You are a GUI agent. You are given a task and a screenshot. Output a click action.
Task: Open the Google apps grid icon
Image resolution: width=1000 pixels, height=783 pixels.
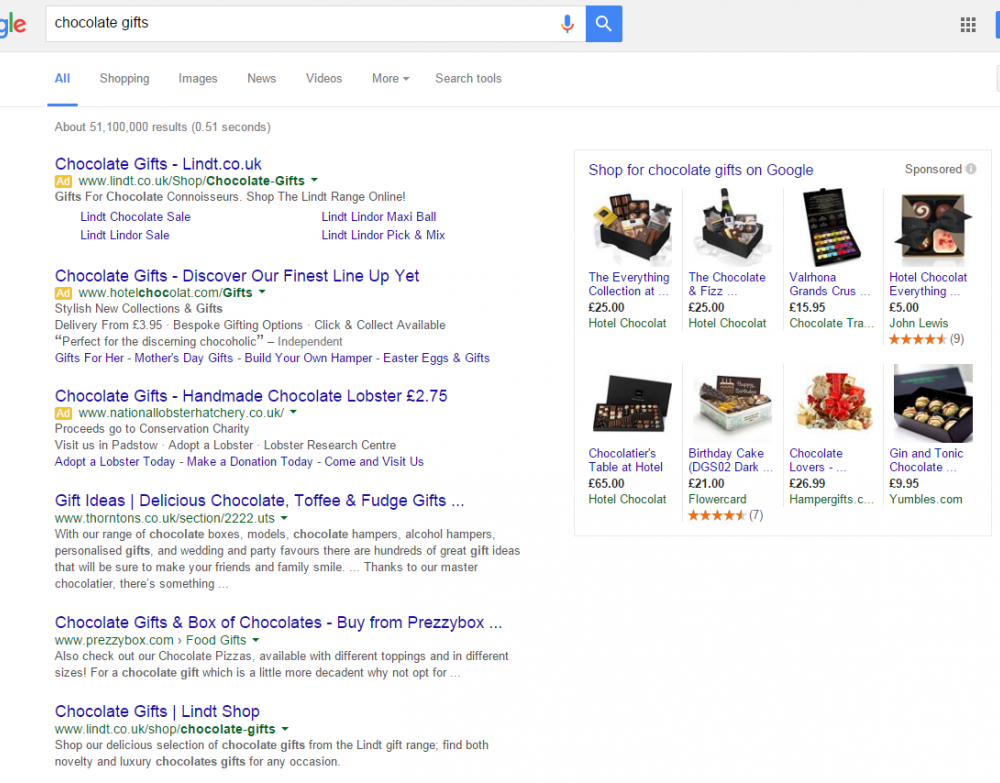click(967, 25)
